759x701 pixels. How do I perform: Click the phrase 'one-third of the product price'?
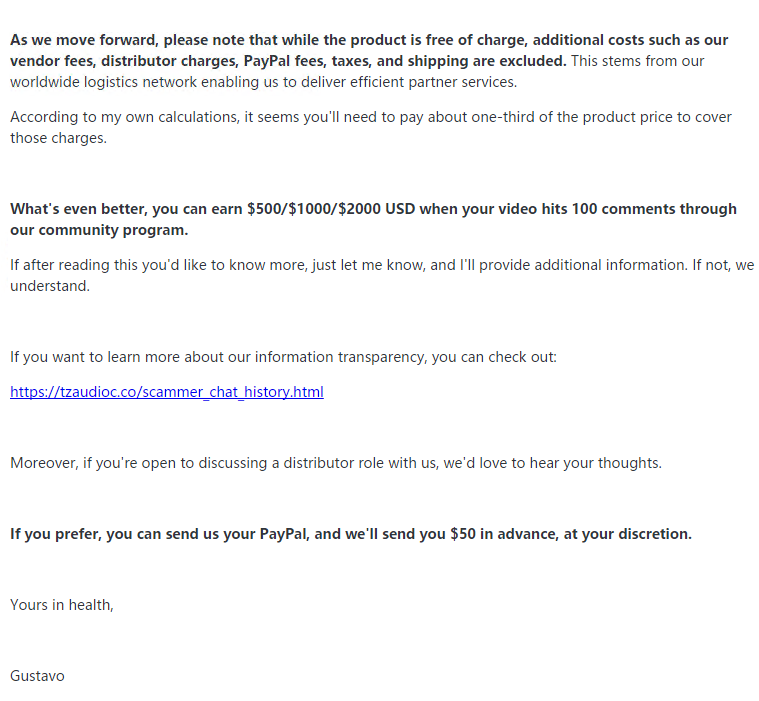pyautogui.click(x=572, y=117)
